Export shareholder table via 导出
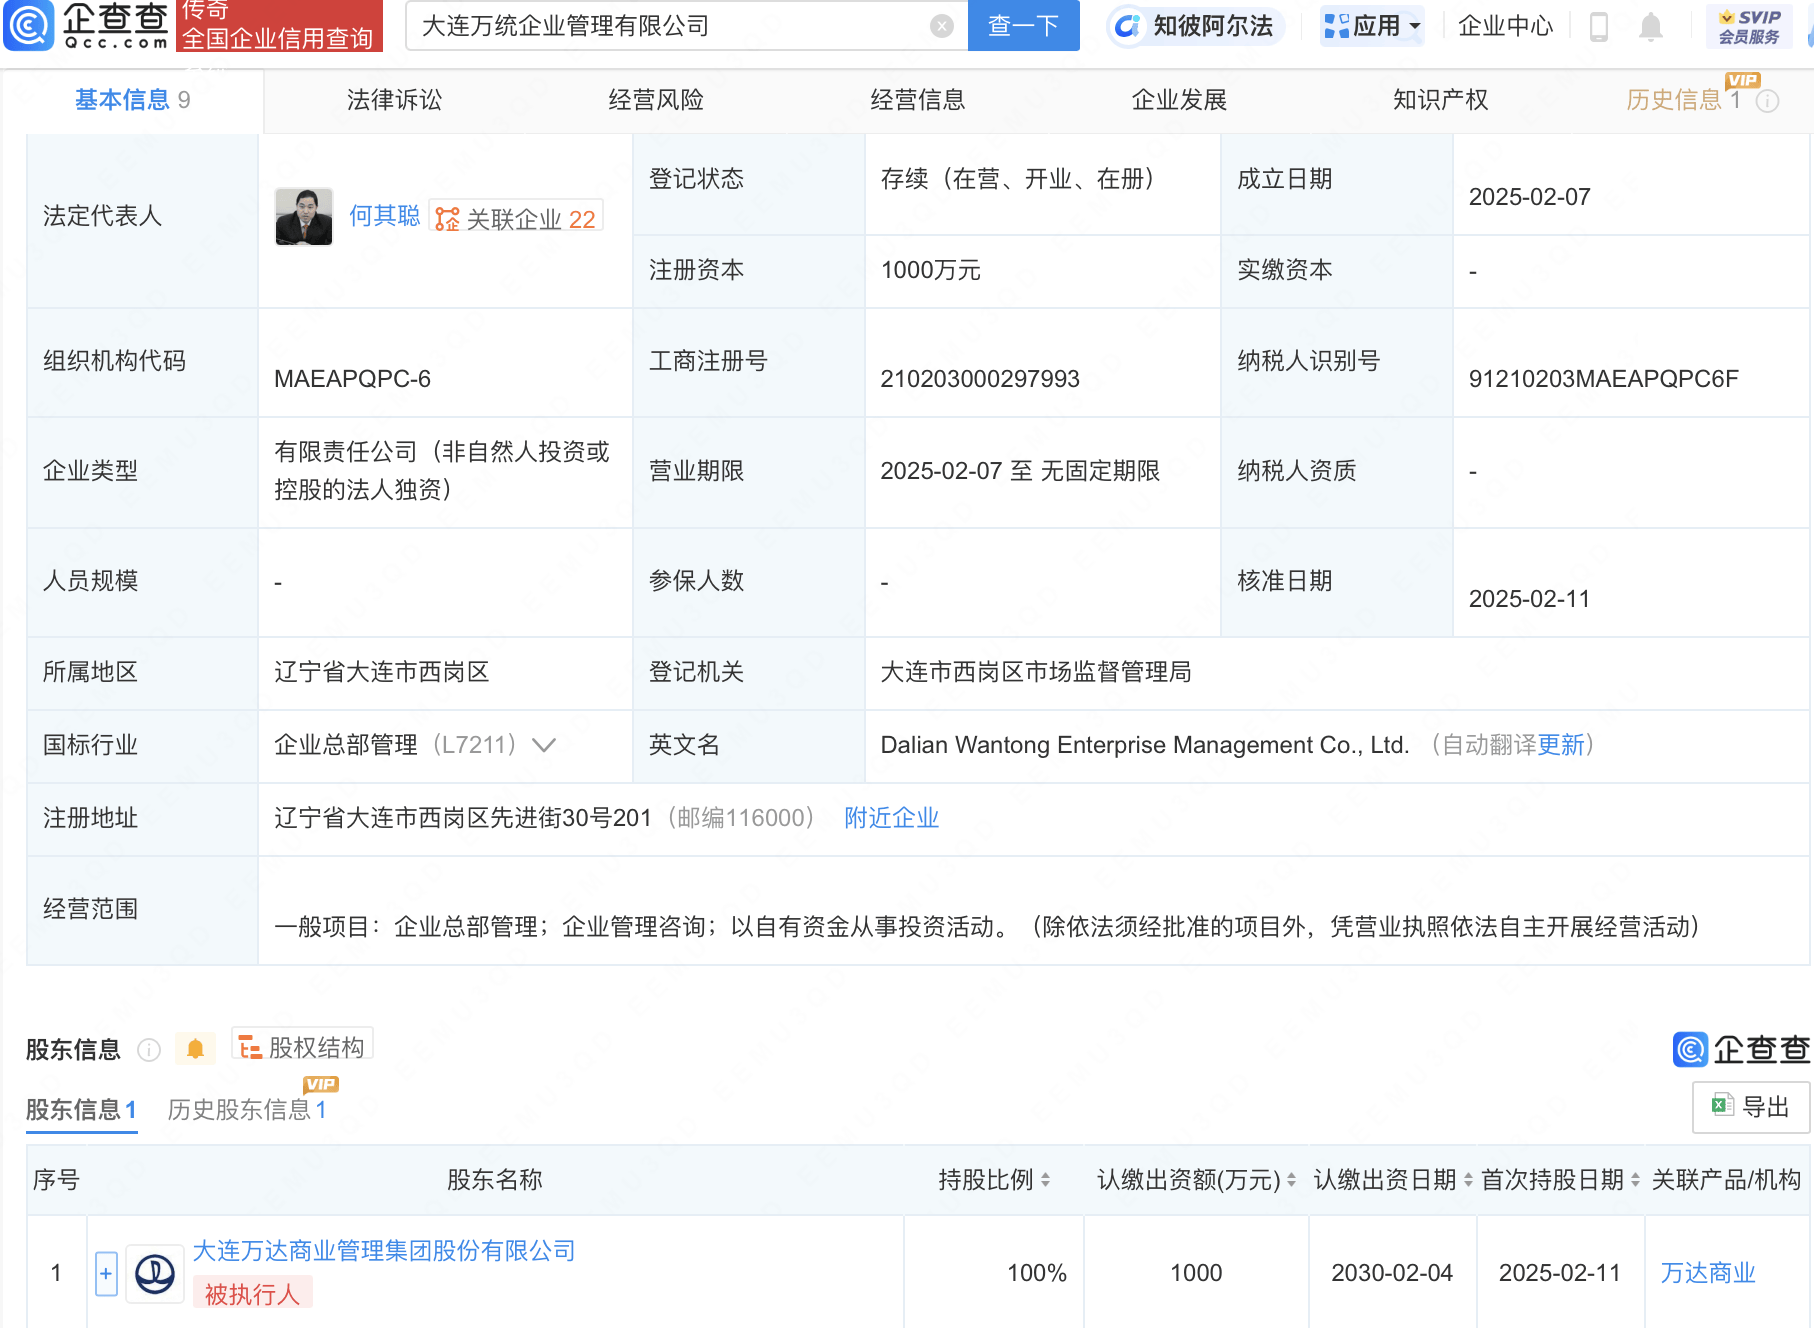This screenshot has width=1814, height=1328. click(1751, 1107)
